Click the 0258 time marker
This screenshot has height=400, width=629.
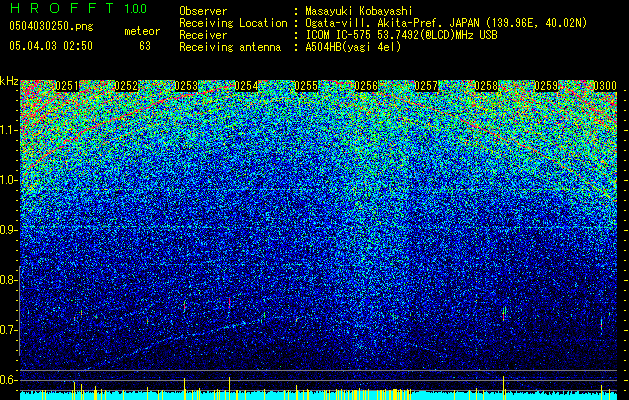coord(487,86)
